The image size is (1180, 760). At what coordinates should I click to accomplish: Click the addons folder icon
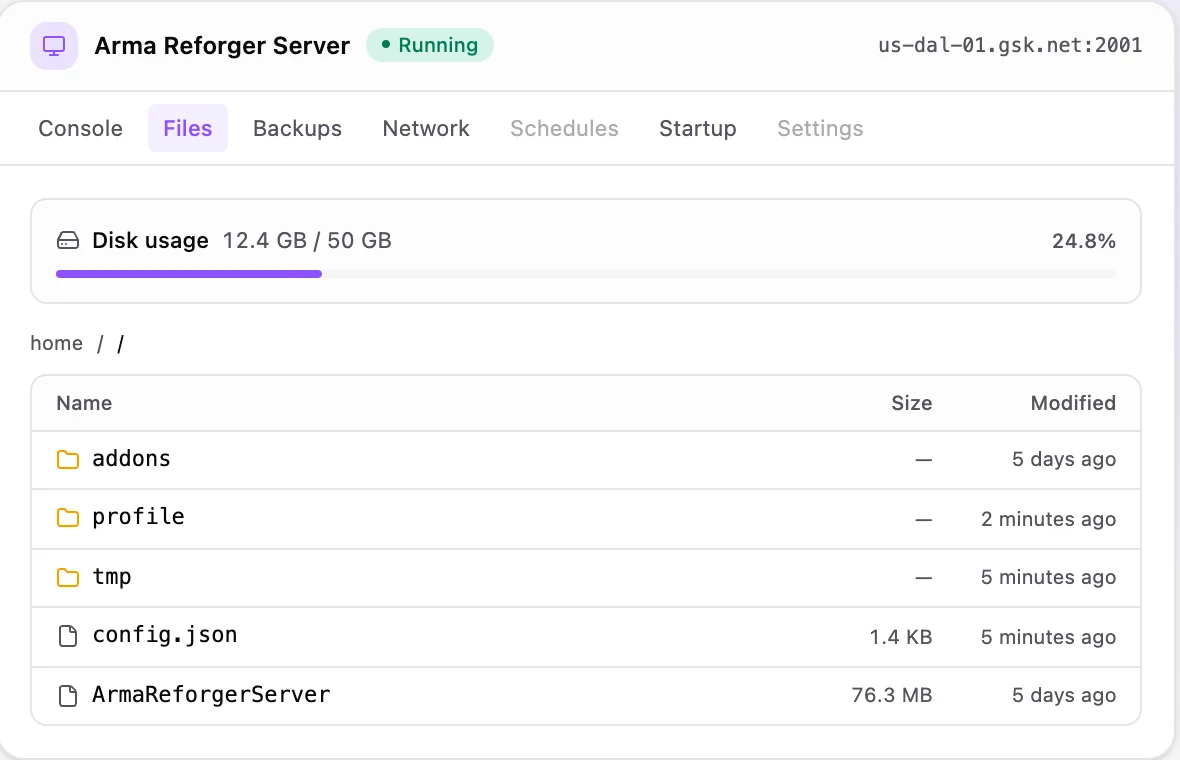68,459
